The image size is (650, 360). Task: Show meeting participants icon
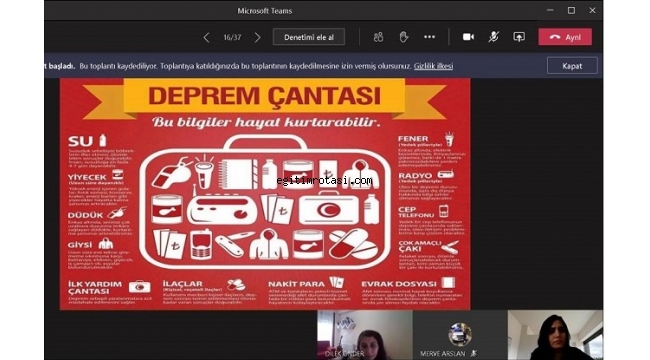point(378,37)
